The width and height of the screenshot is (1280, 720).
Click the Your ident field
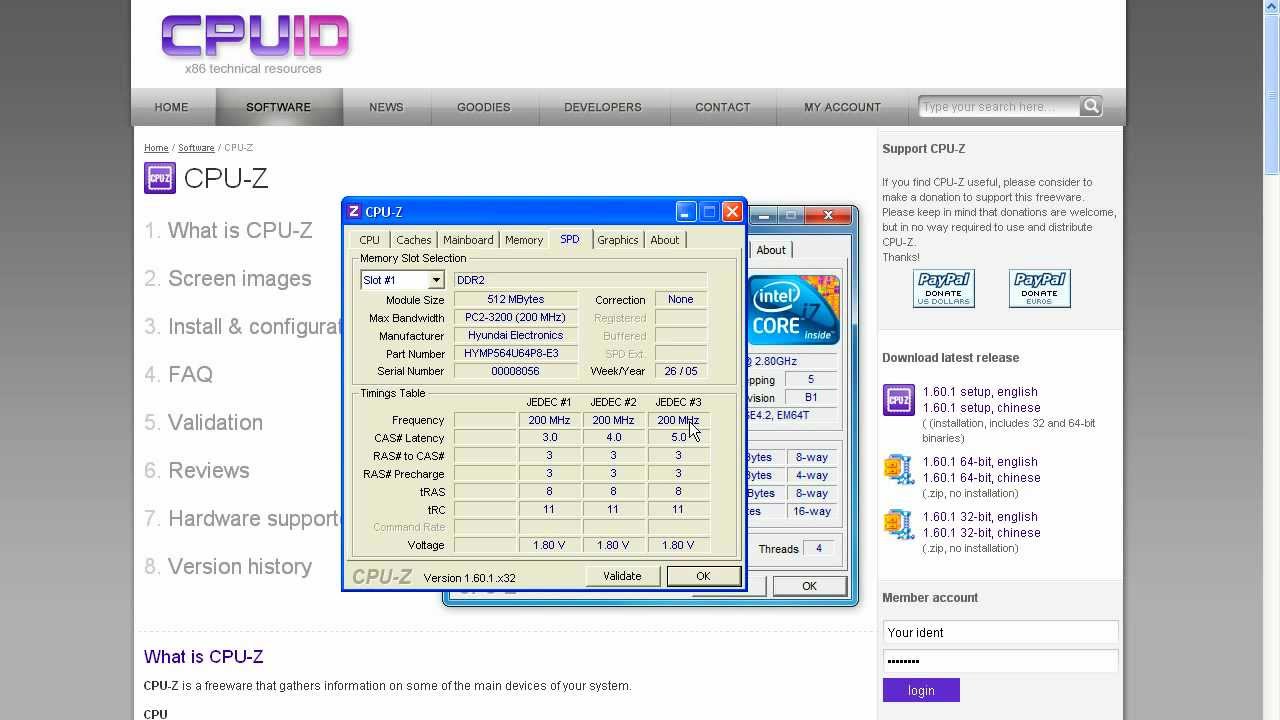(1000, 632)
